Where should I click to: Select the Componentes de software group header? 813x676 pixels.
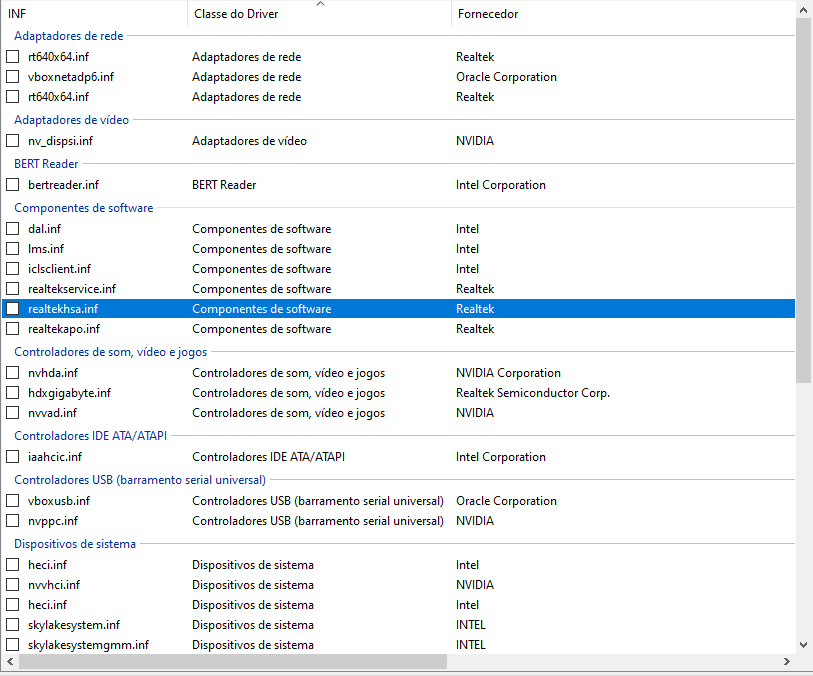[x=83, y=208]
